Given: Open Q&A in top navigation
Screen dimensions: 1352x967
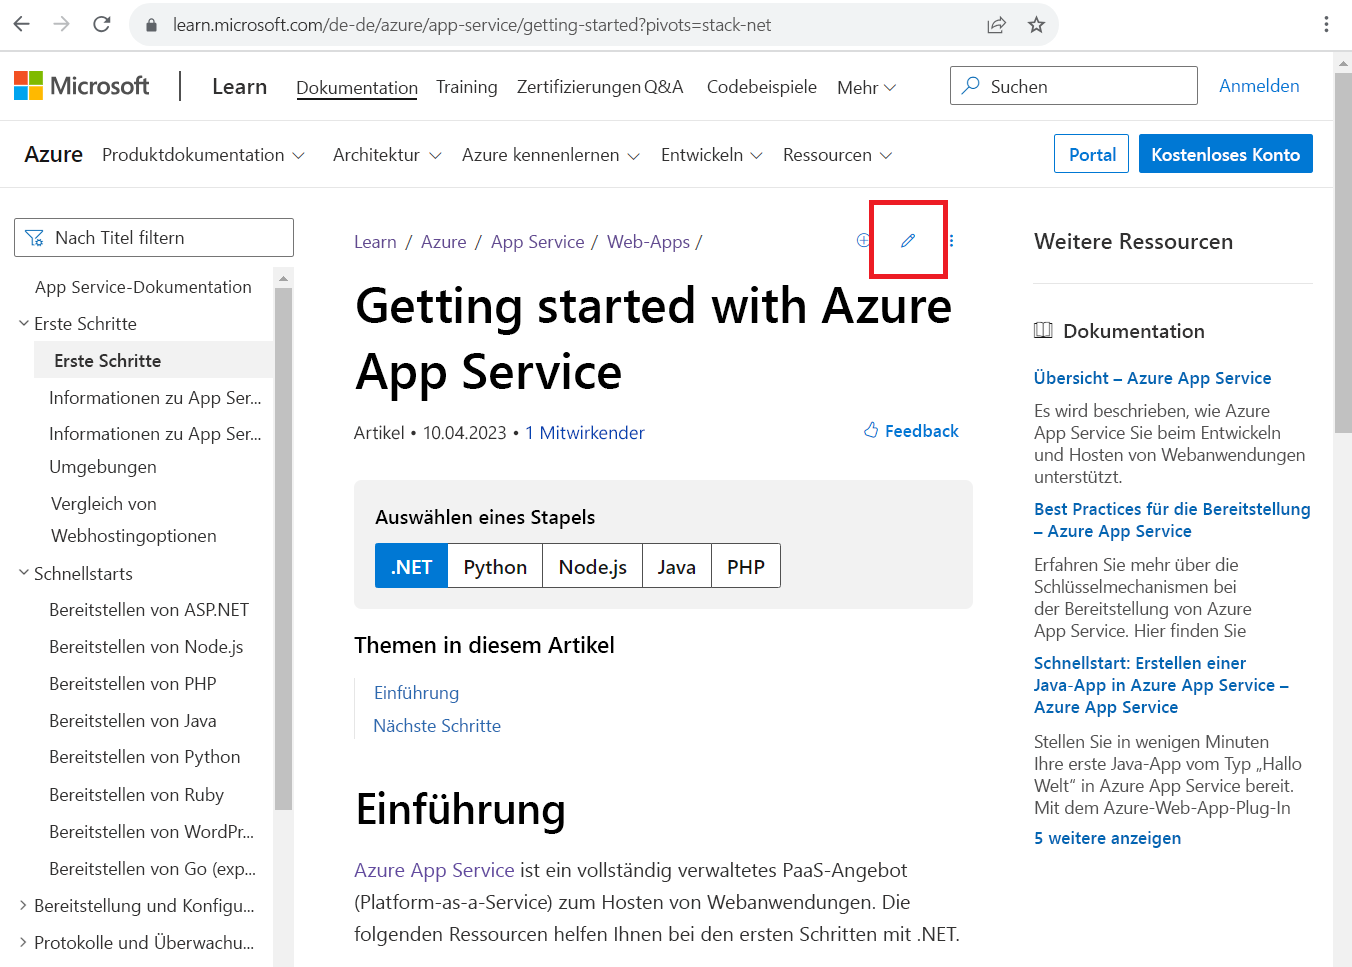Looking at the screenshot, I should 664,87.
